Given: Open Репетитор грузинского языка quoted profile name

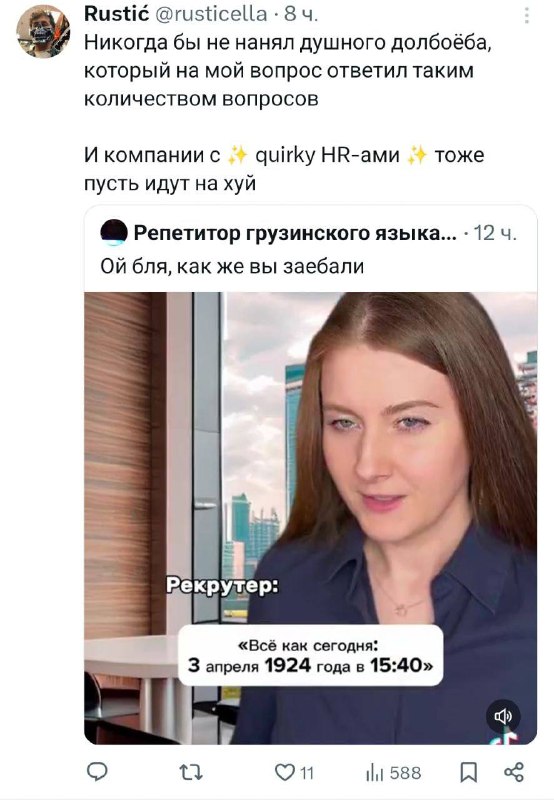Looking at the screenshot, I should point(295,233).
